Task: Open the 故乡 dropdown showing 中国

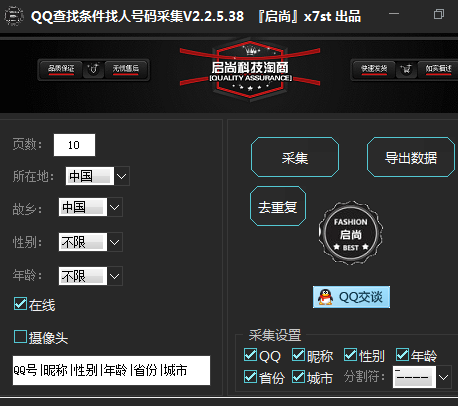Action: coord(91,207)
